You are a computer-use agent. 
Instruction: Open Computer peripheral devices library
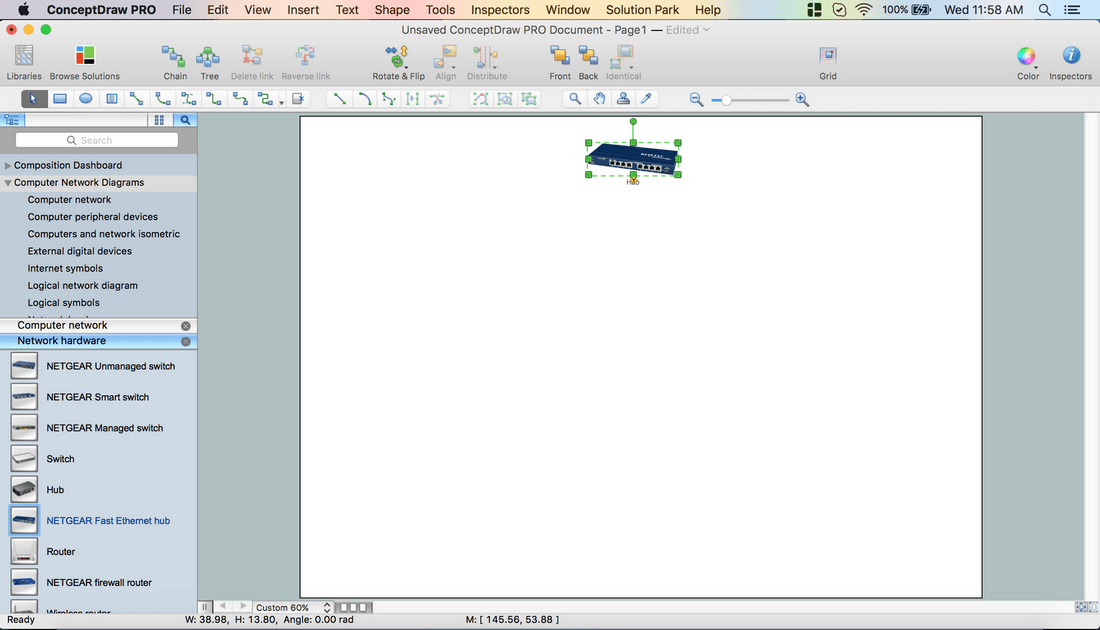93,217
